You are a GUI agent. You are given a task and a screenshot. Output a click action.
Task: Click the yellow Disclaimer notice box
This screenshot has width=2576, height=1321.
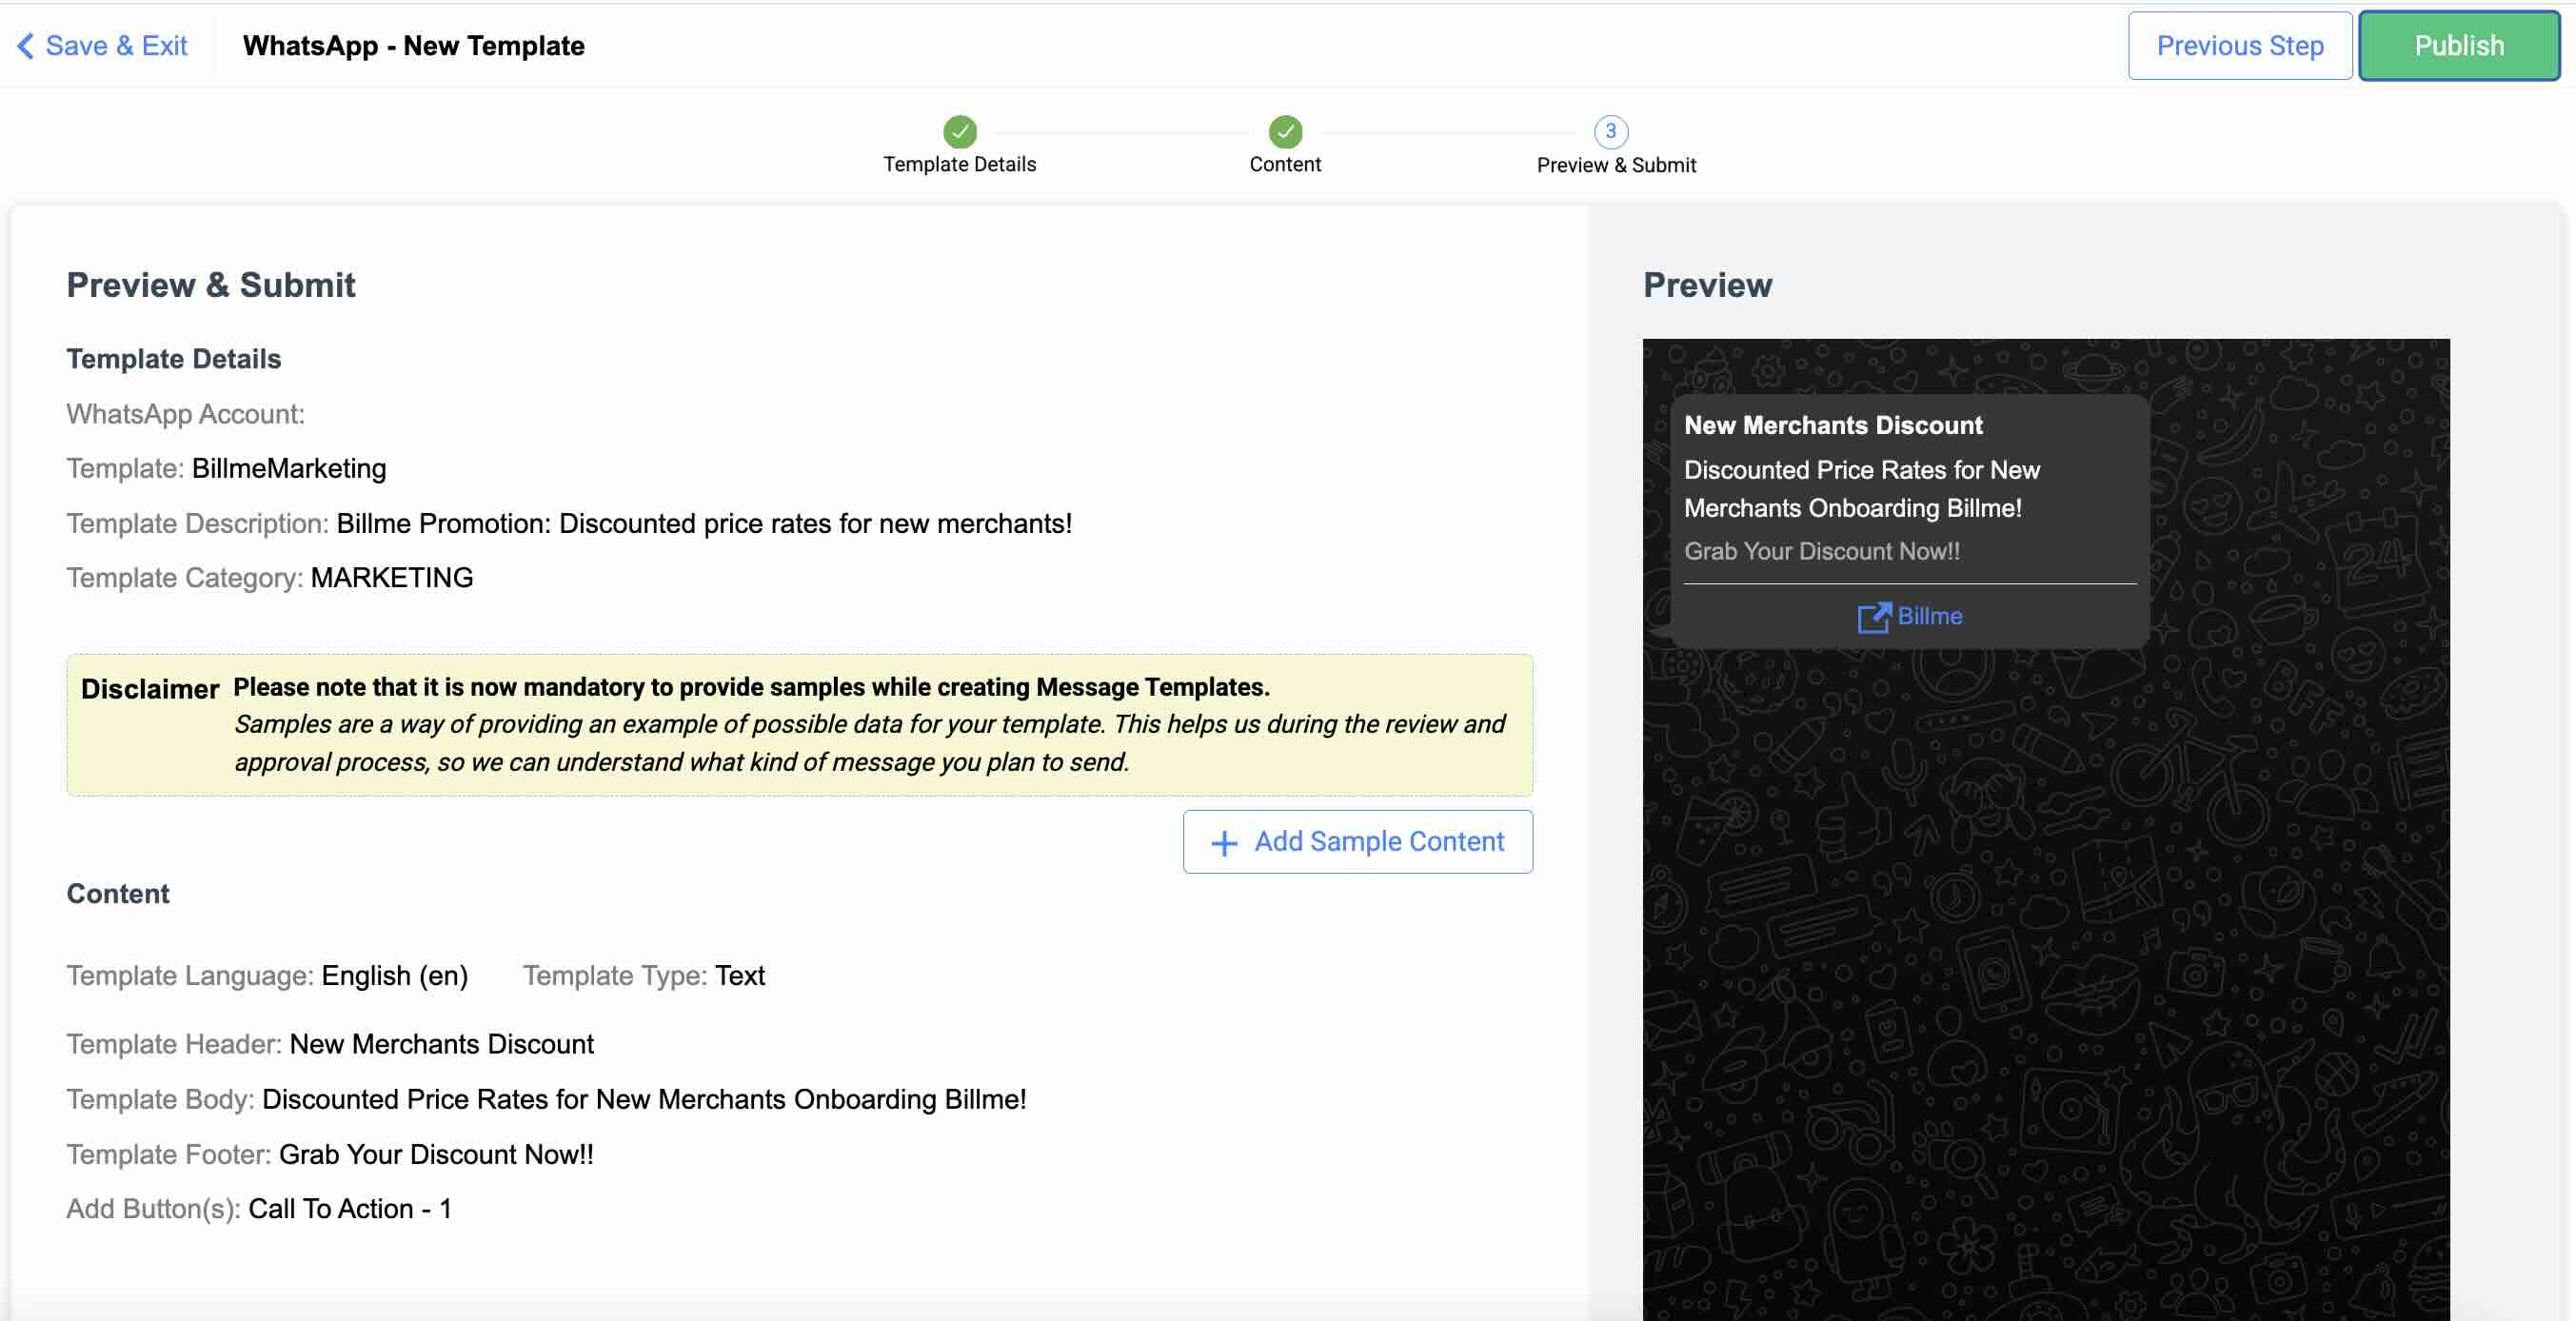[x=799, y=725]
